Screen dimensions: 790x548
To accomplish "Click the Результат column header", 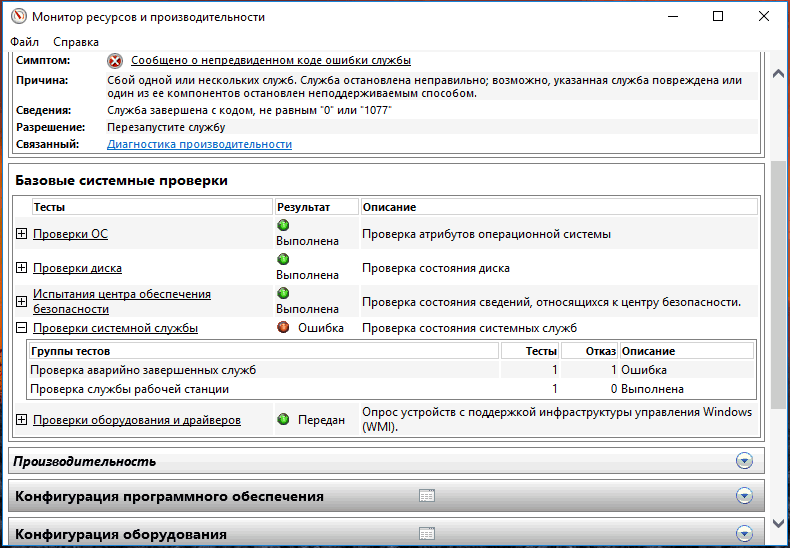I will point(303,207).
